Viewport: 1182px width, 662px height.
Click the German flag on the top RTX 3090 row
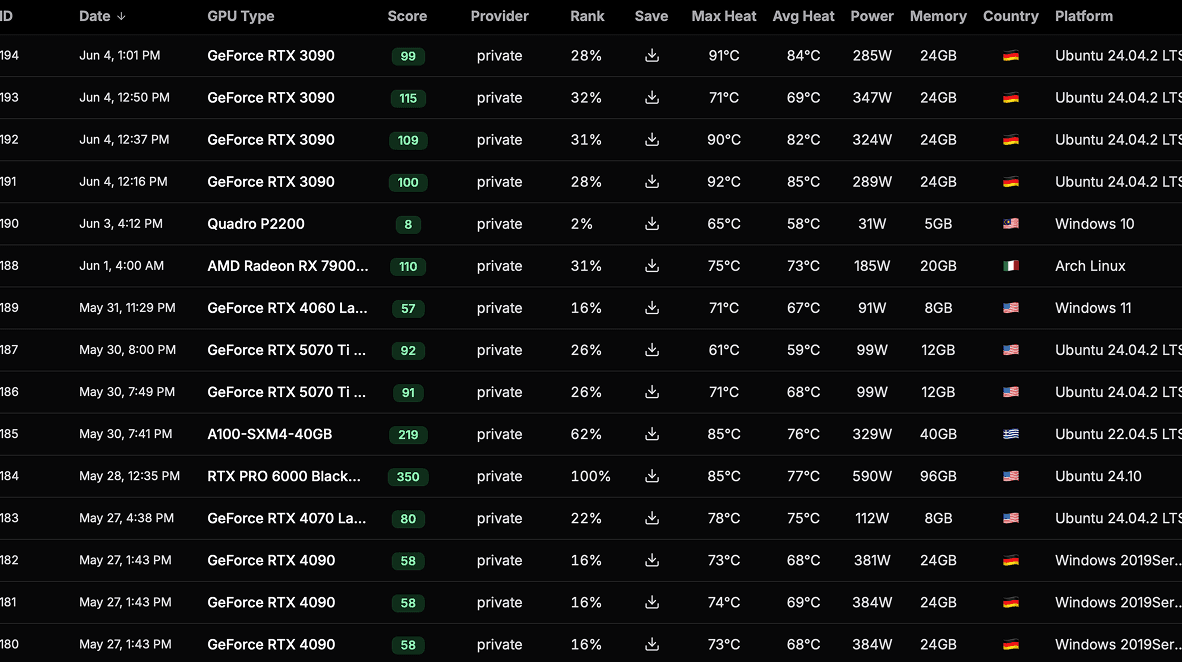tap(1011, 56)
